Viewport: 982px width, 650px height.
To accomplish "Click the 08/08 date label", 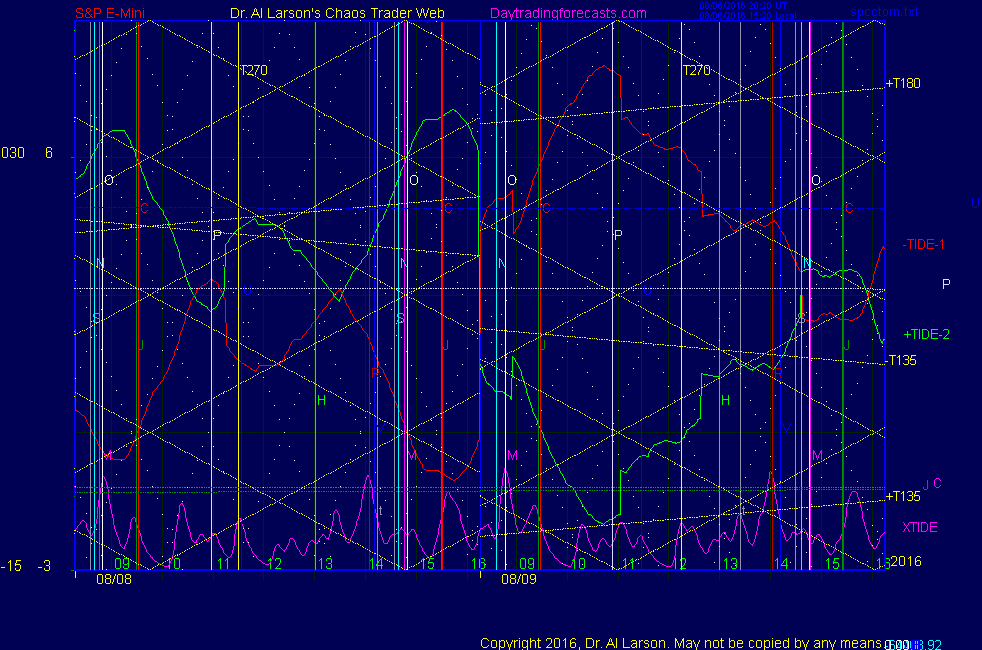I will tap(113, 578).
